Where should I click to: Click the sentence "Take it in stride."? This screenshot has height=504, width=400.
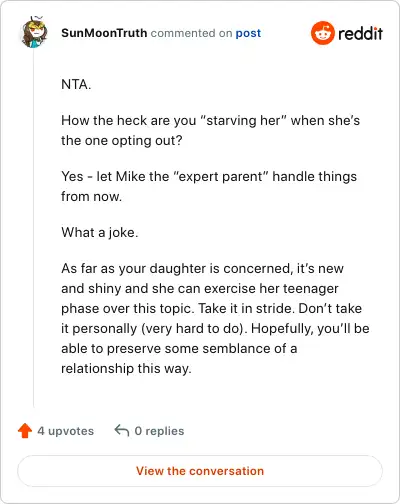[247, 308]
